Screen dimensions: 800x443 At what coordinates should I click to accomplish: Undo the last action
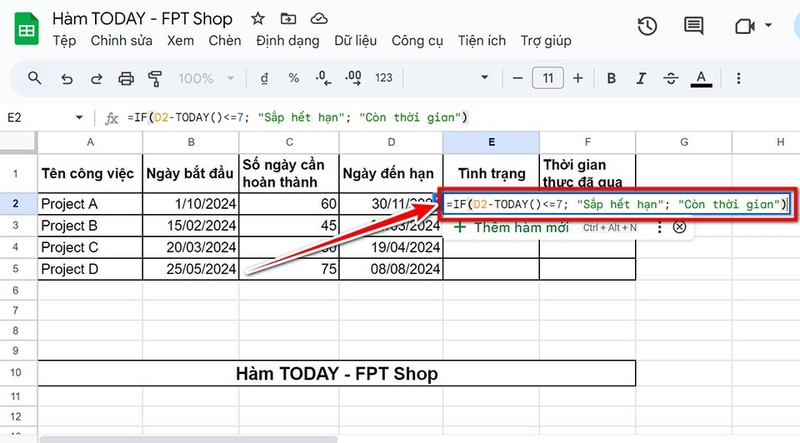click(x=67, y=79)
